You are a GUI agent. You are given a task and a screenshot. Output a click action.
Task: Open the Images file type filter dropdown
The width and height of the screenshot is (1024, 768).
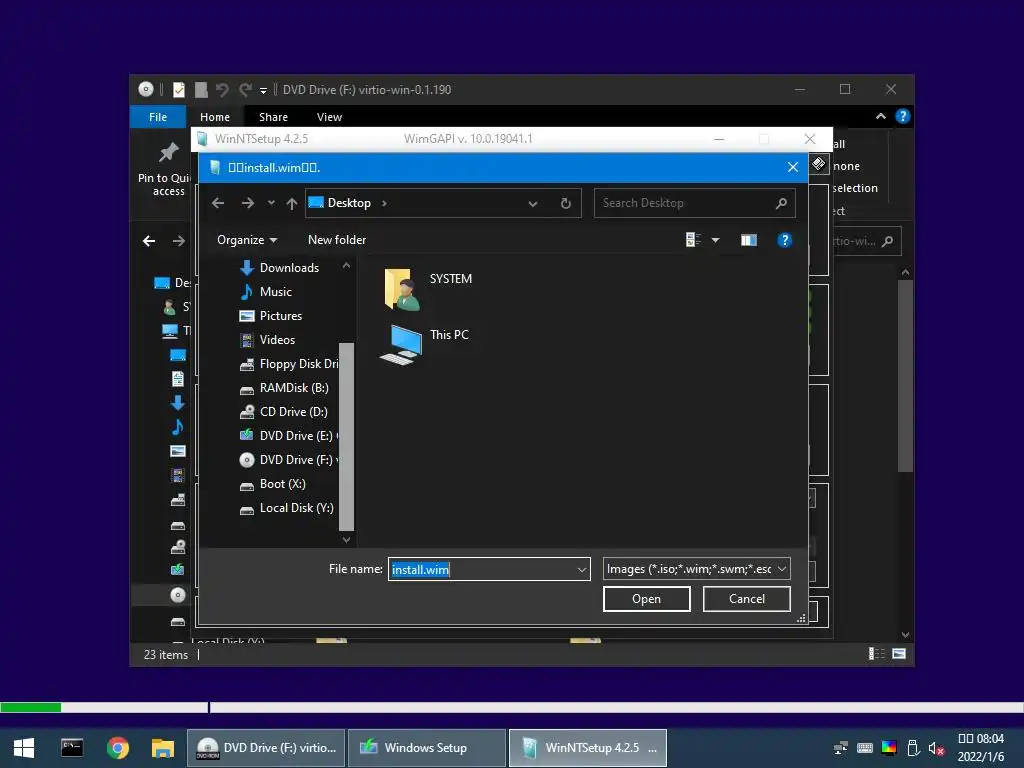click(x=696, y=569)
